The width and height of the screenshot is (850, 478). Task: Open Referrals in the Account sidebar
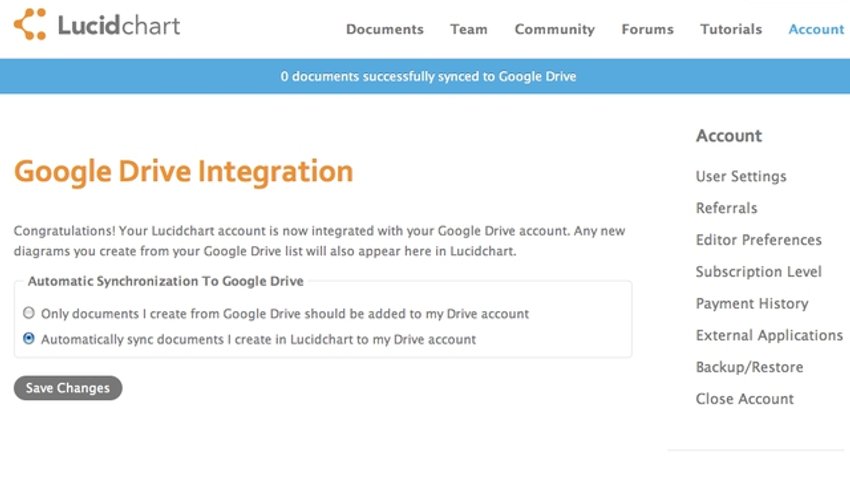coord(726,208)
